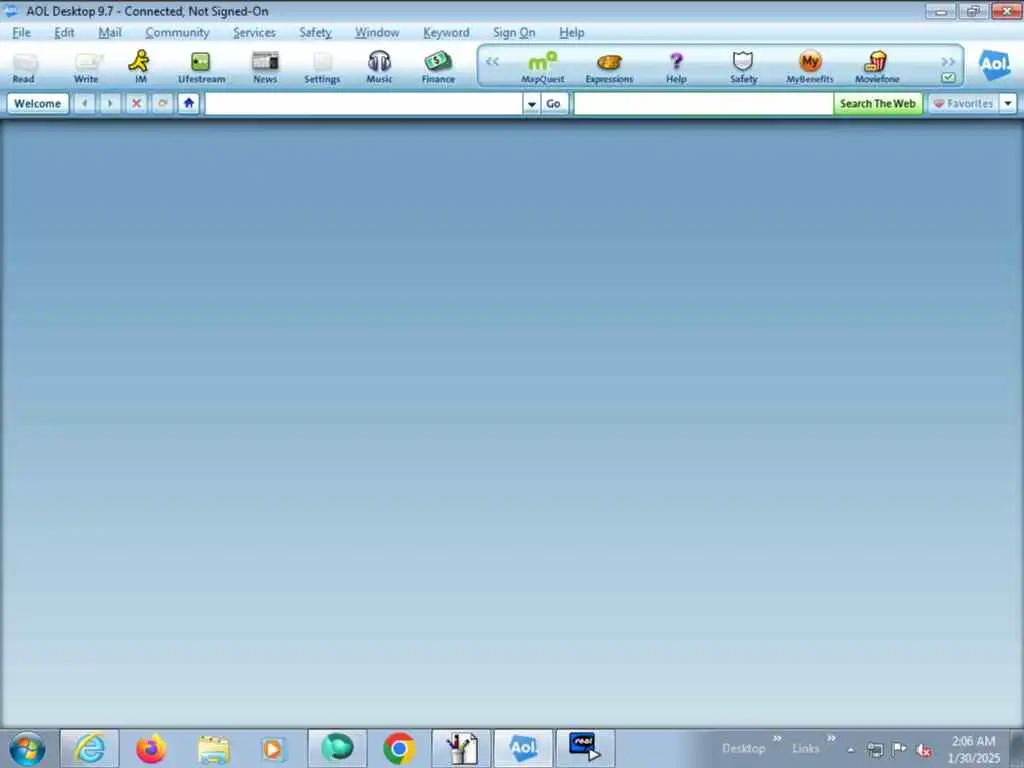
Task: Click in the URL address field
Action: click(x=364, y=104)
